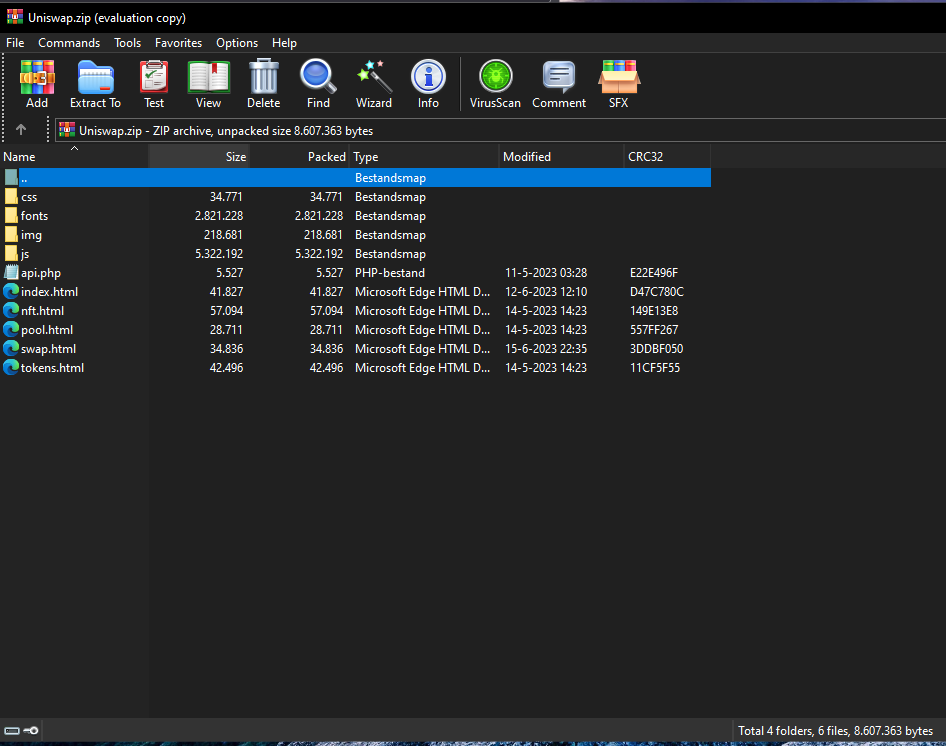Select the api.php file

pyautogui.click(x=41, y=273)
